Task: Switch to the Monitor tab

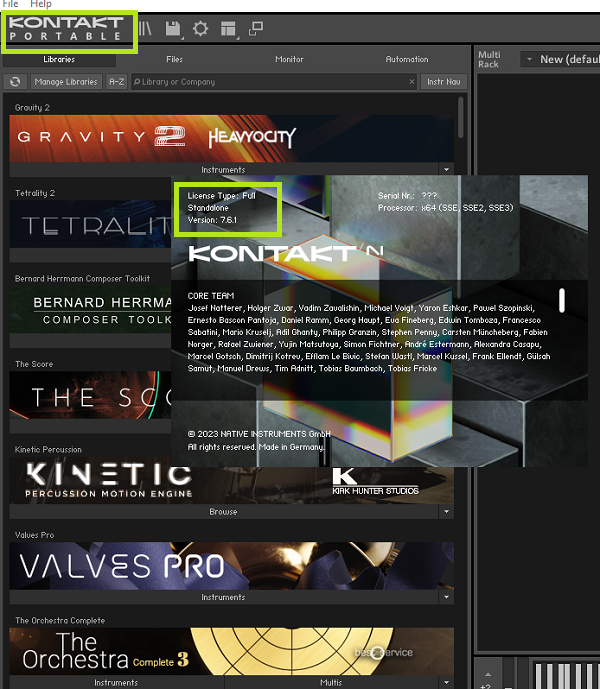Action: (289, 59)
